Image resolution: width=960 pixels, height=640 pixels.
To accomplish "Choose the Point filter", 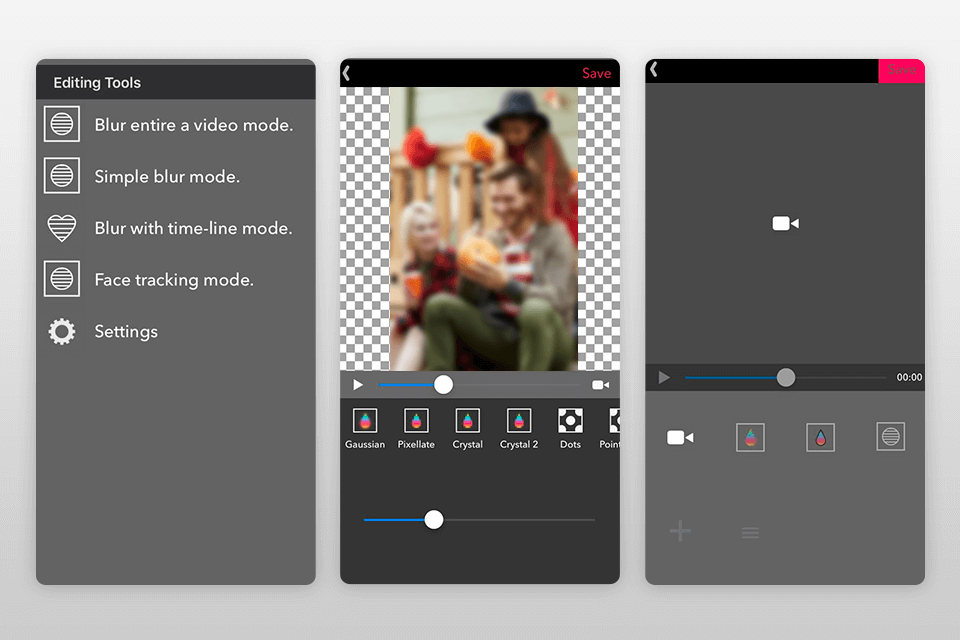I will point(611,426).
